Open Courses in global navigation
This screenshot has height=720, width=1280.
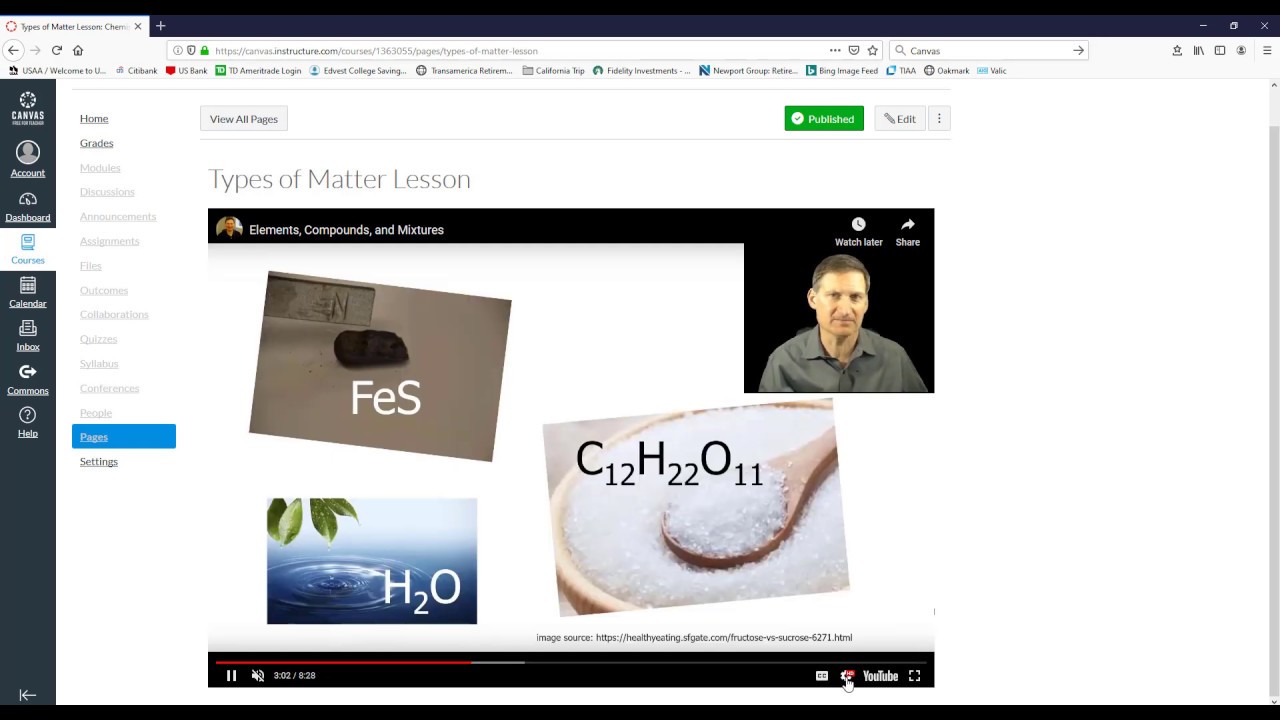pyautogui.click(x=28, y=249)
